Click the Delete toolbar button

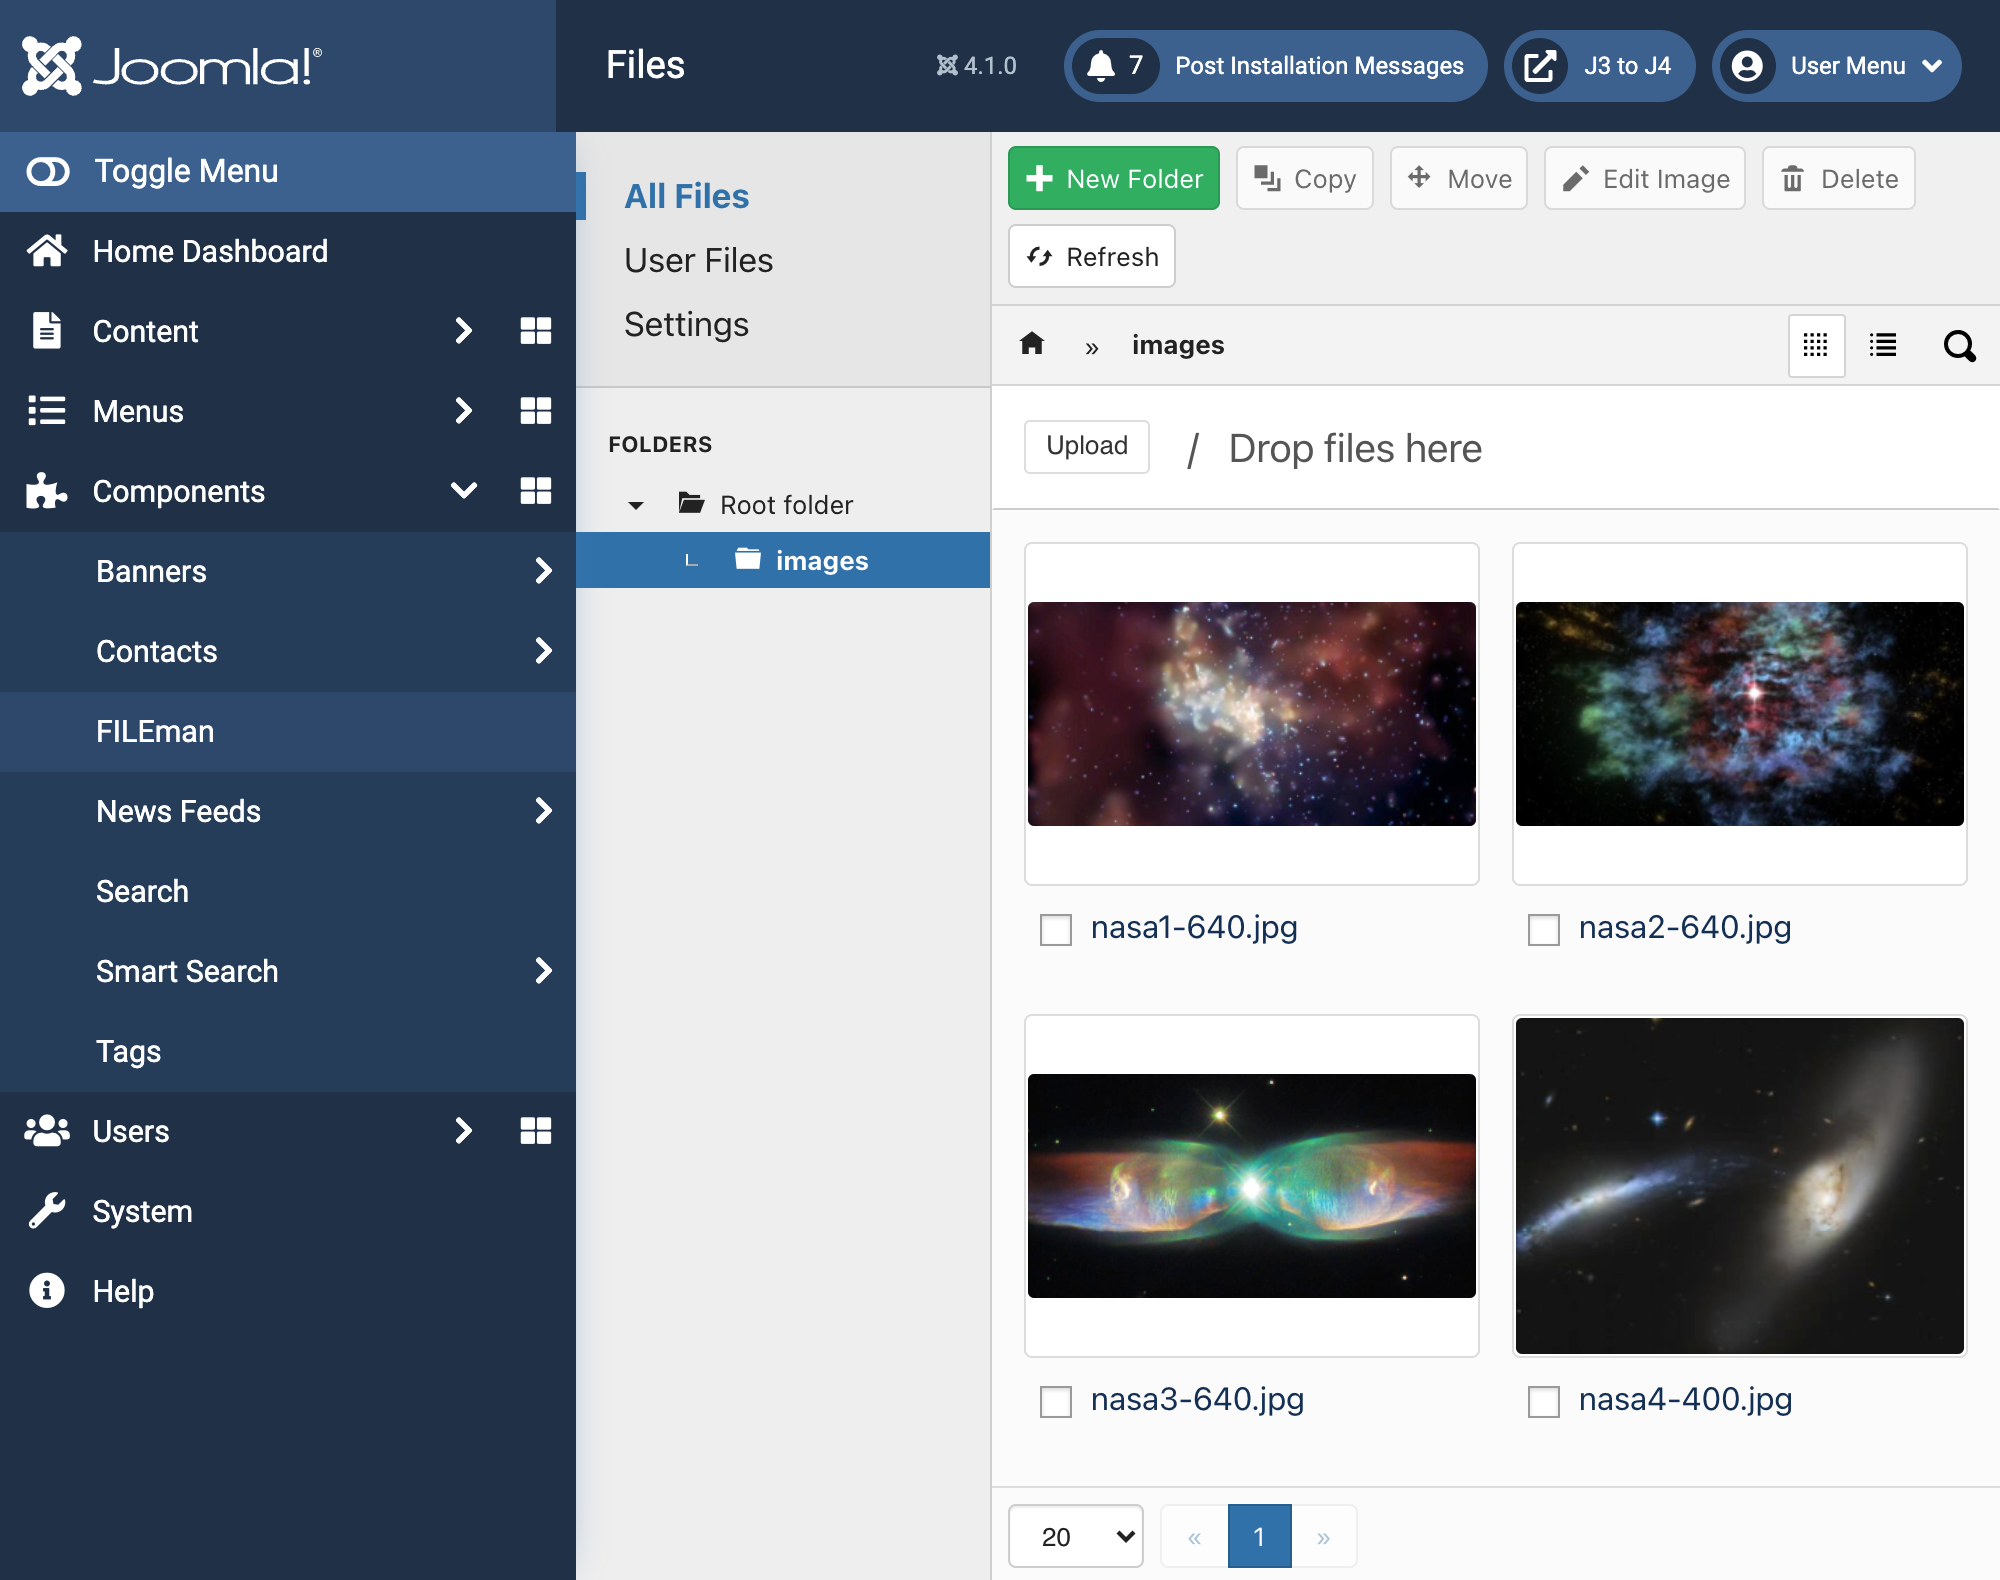tap(1839, 178)
